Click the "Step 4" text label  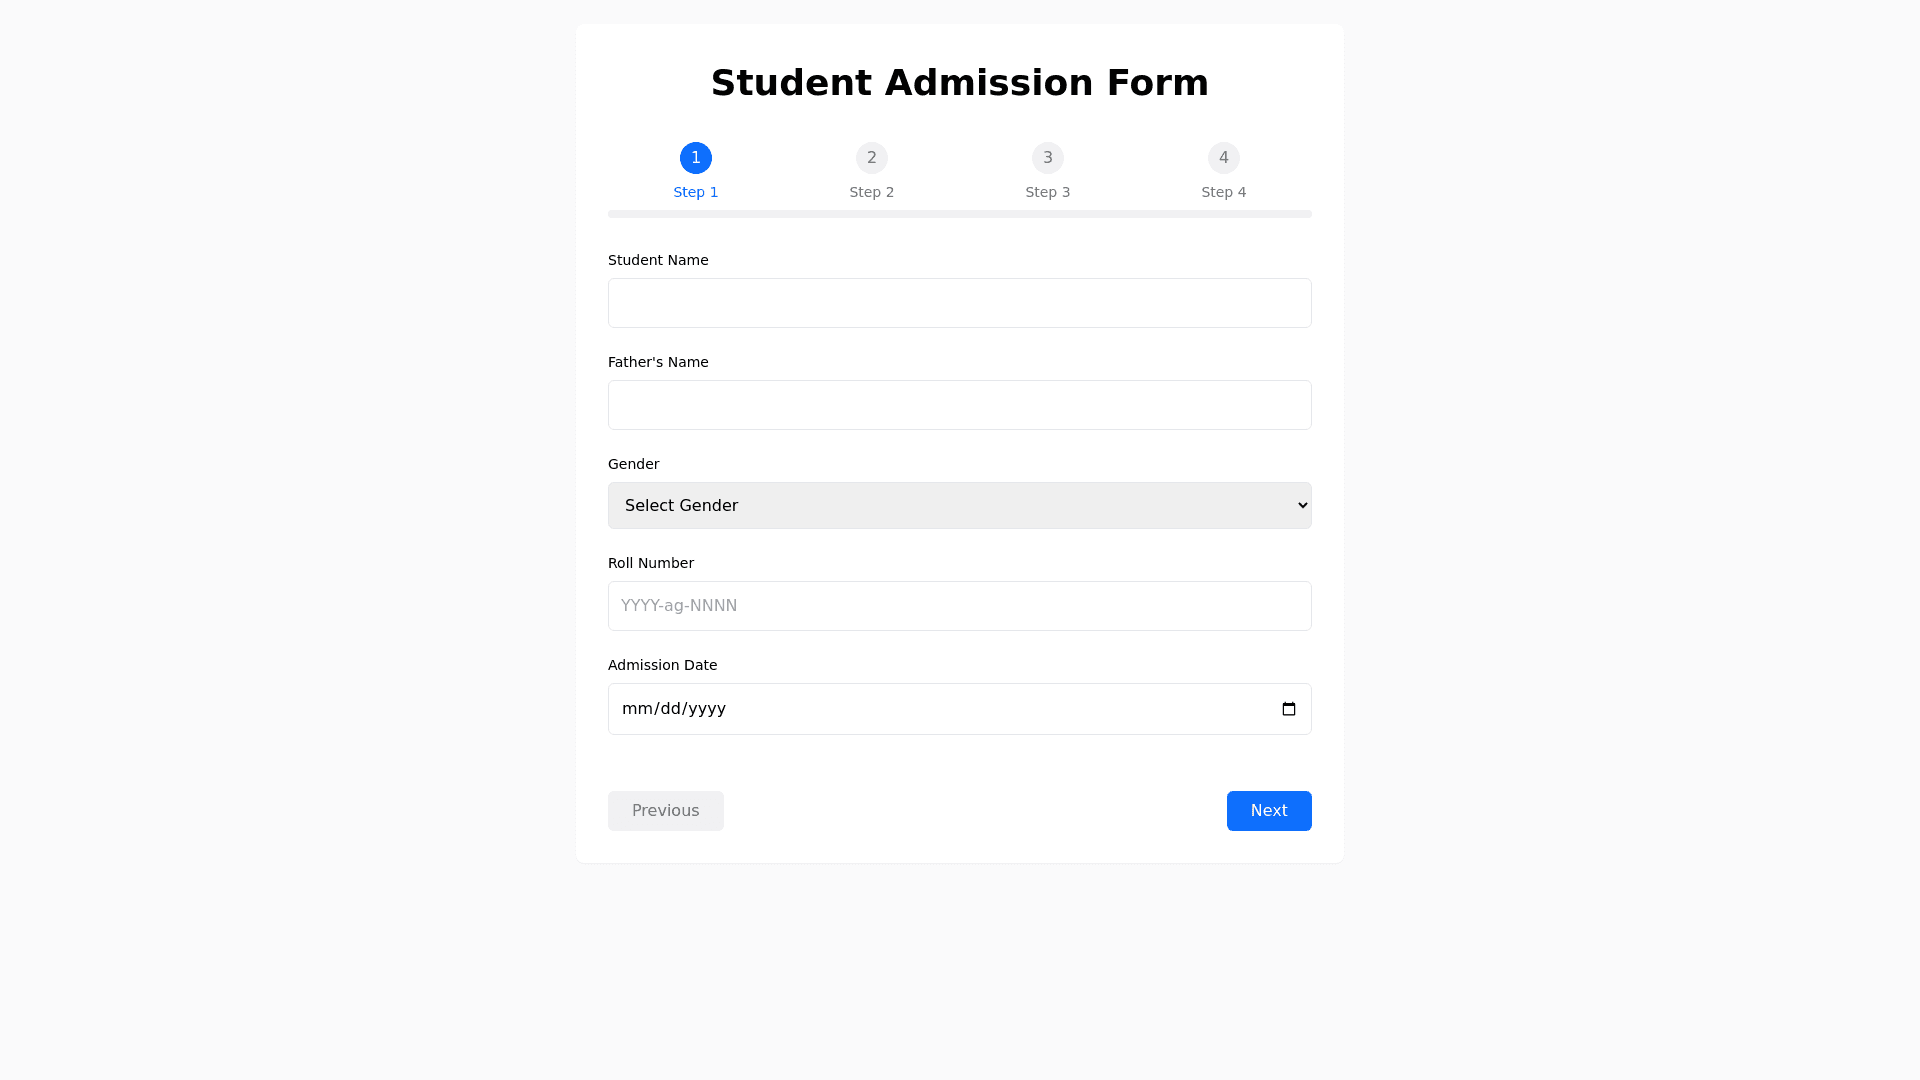click(x=1224, y=192)
